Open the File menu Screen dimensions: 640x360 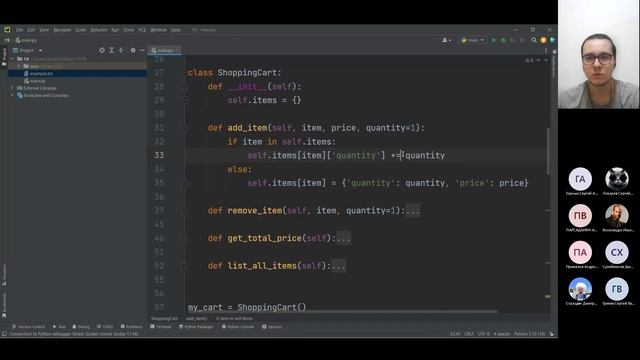pyautogui.click(x=19, y=30)
